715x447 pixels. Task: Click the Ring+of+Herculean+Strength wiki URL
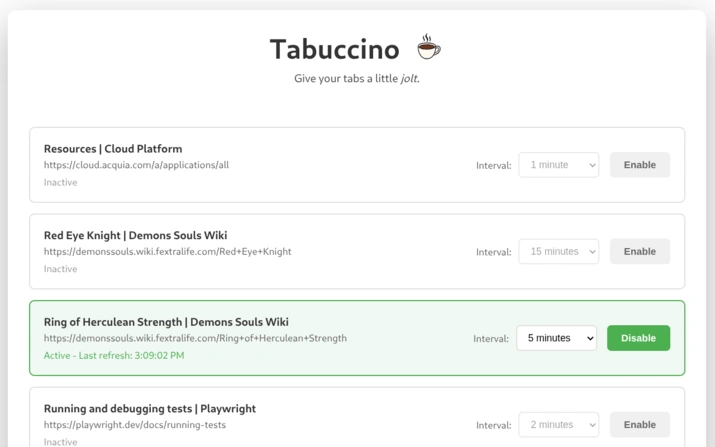[195, 338]
